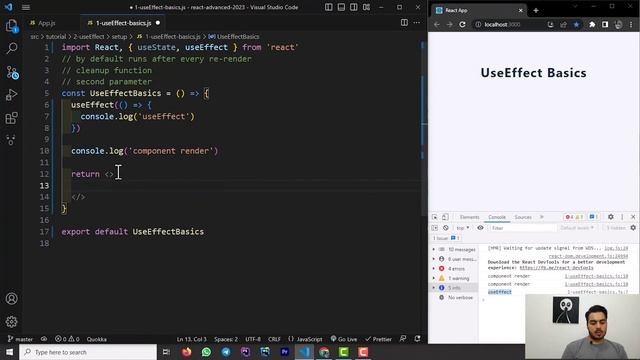Open the Search view in activity bar

(x=11, y=48)
